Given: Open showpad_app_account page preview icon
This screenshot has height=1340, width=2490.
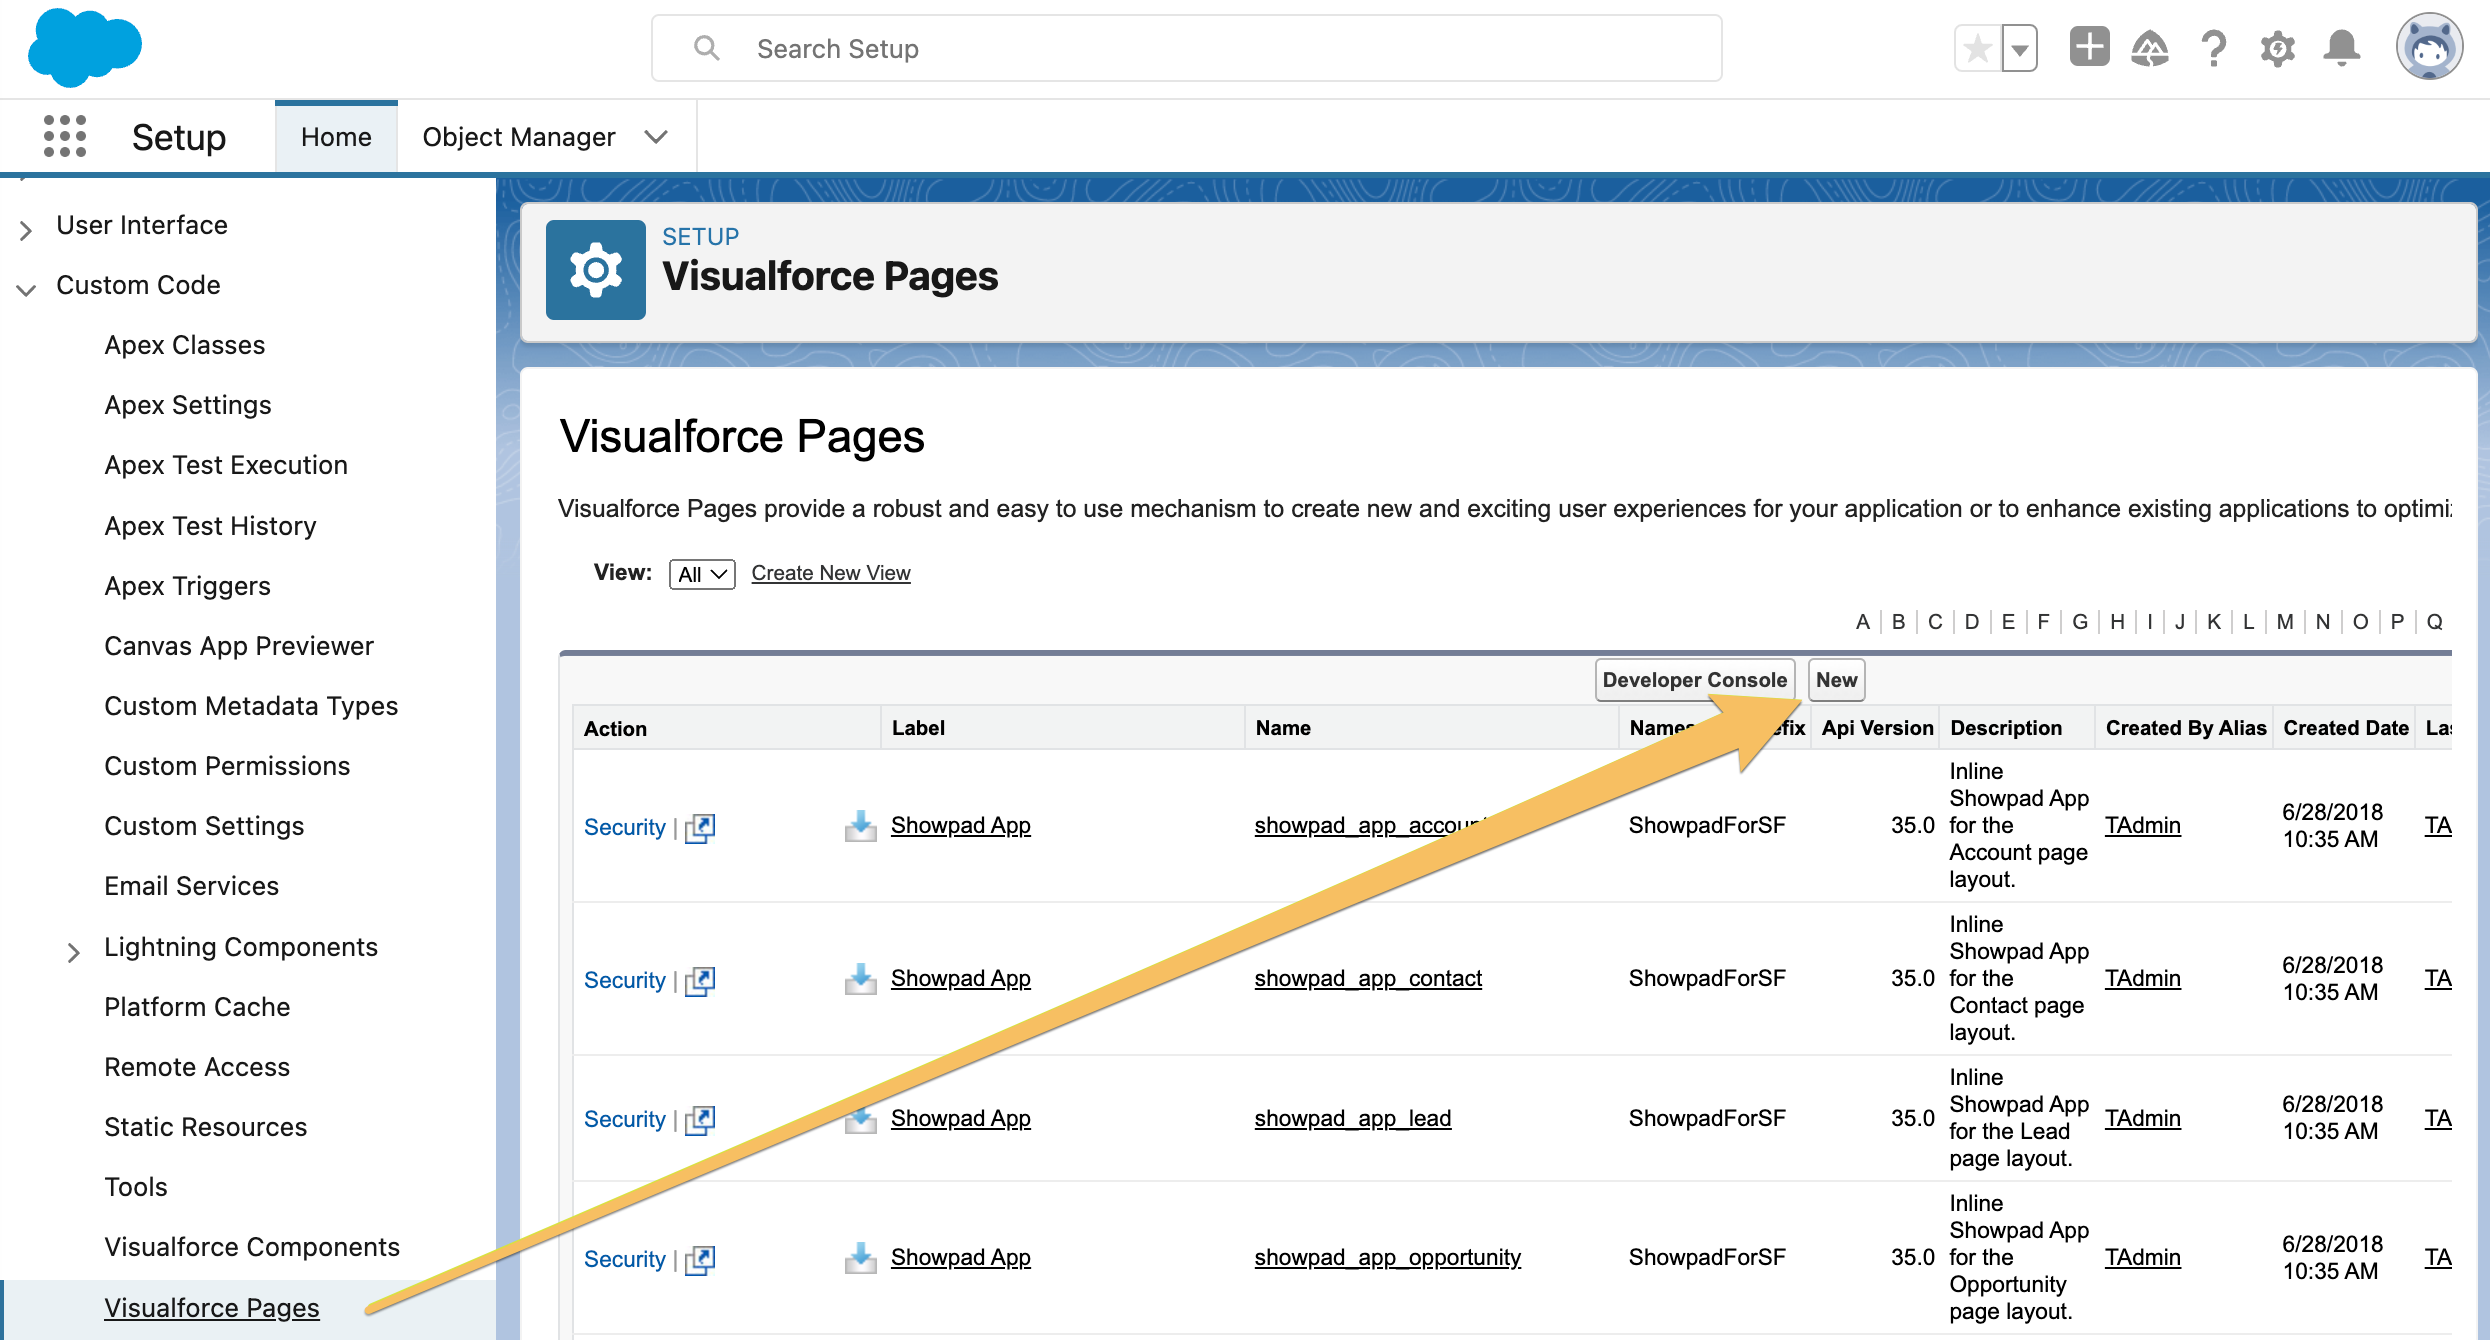Looking at the screenshot, I should [700, 828].
